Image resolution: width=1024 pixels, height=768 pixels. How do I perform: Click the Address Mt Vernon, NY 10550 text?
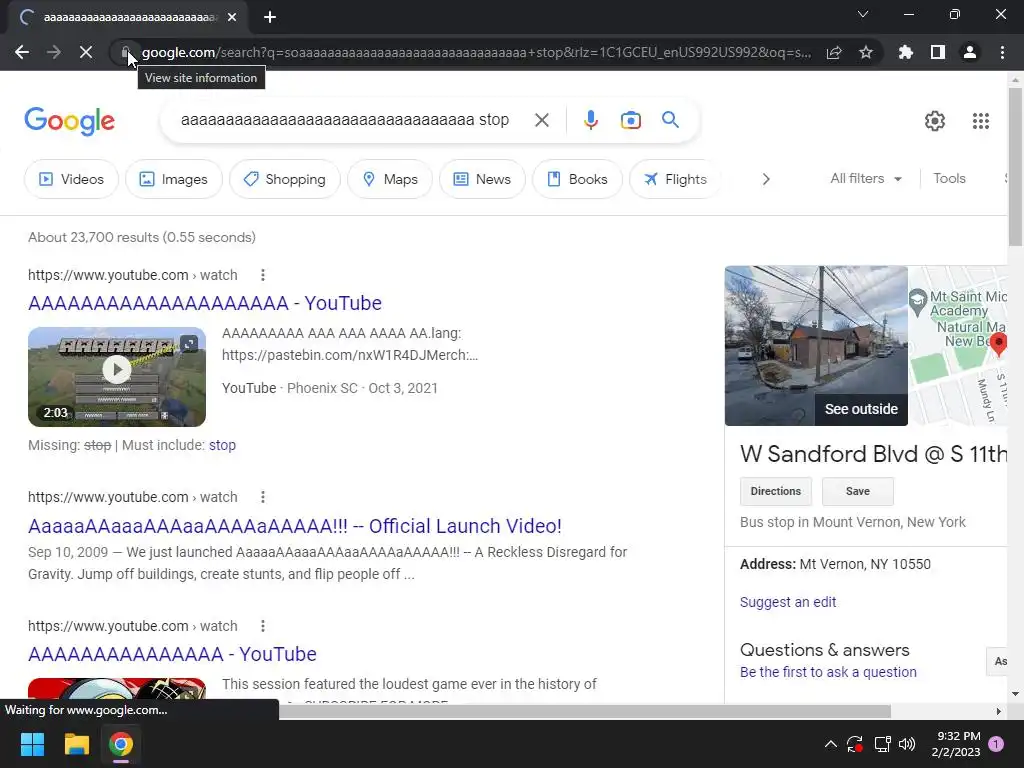[835, 564]
